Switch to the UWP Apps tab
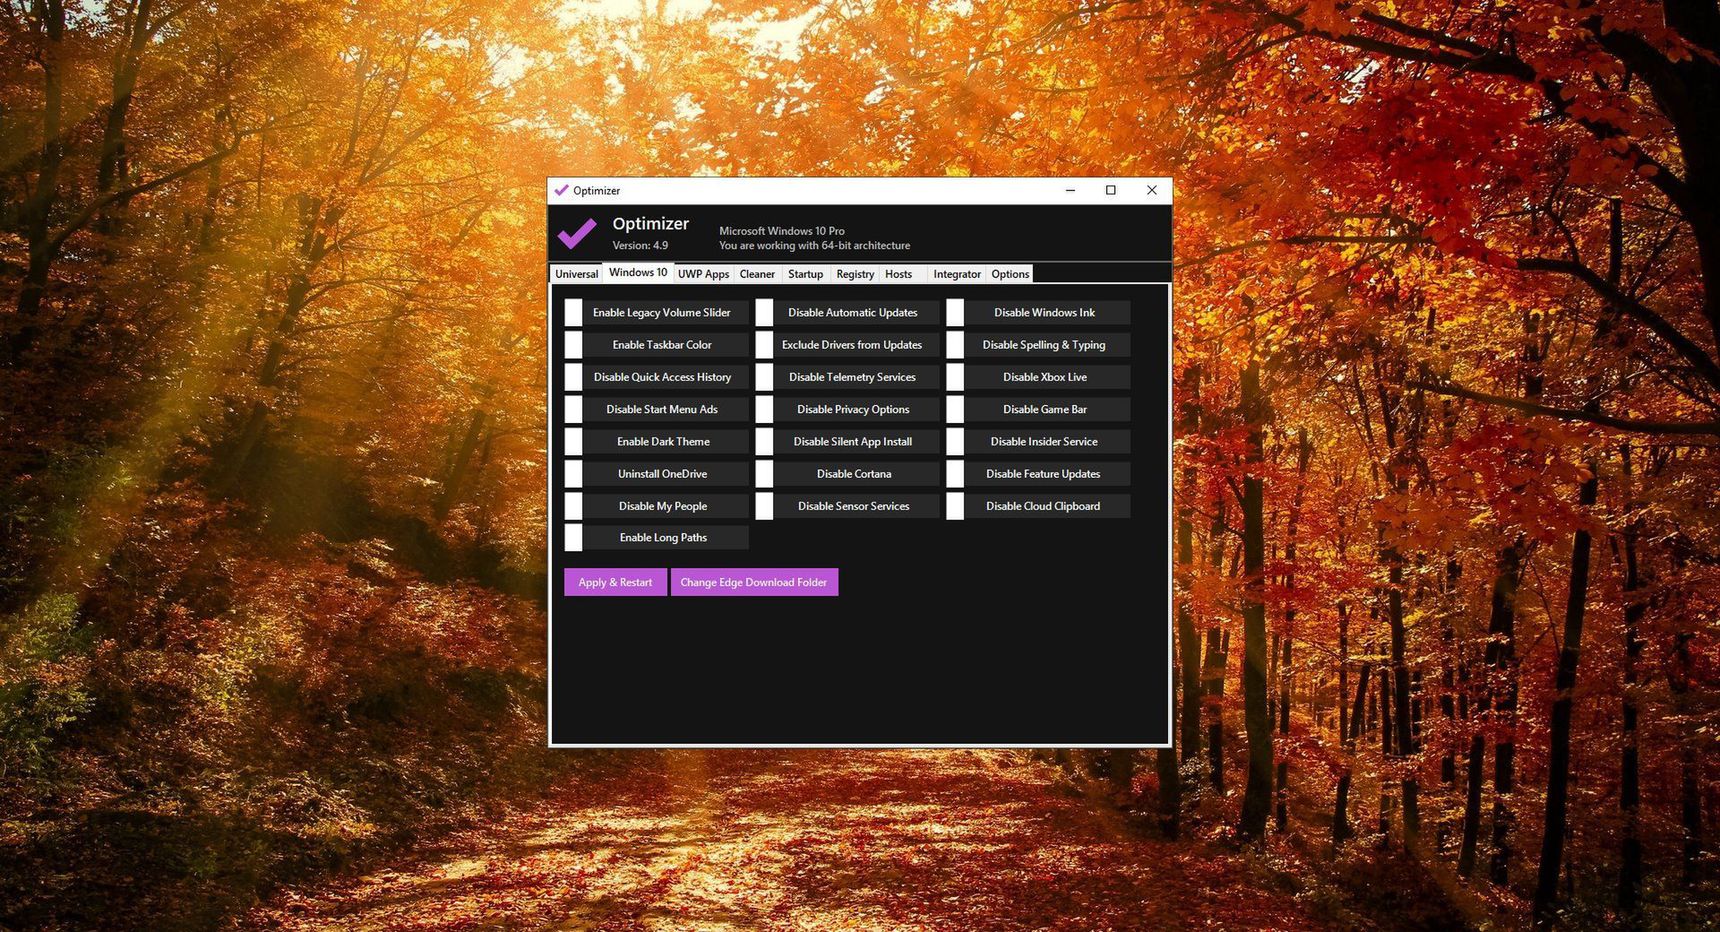This screenshot has width=1720, height=932. (703, 274)
